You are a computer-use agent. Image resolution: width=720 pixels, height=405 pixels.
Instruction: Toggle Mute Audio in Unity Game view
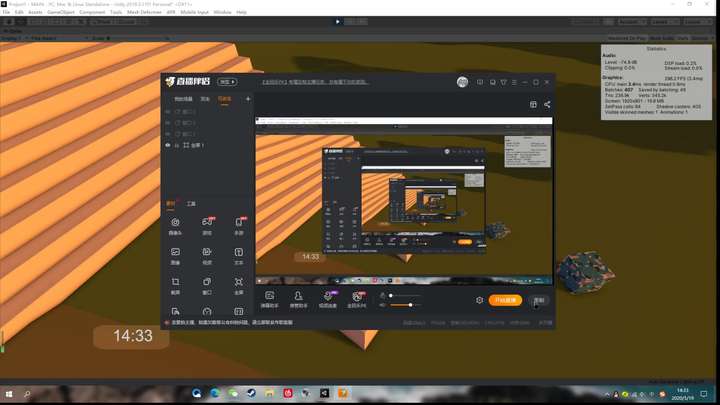(x=661, y=38)
